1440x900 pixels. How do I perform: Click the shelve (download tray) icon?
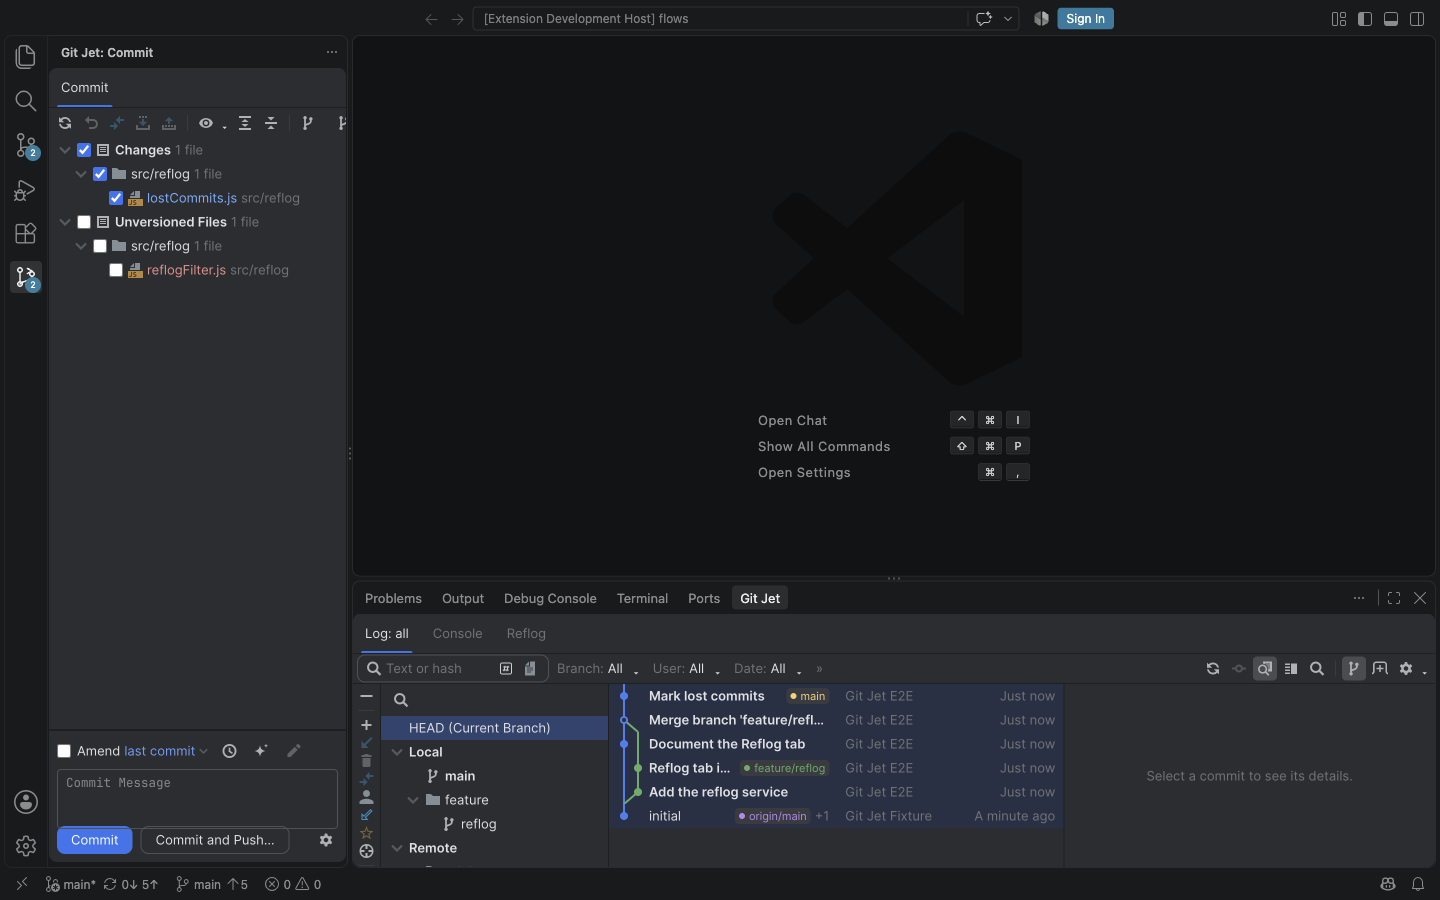point(143,123)
